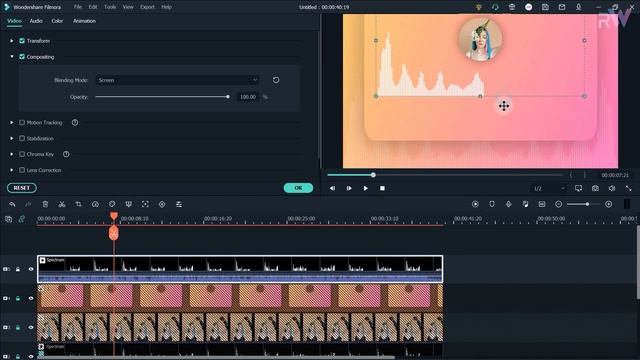Image resolution: width=640 pixels, height=360 pixels.
Task: Click the Chroma Key help icon
Action: 66,154
